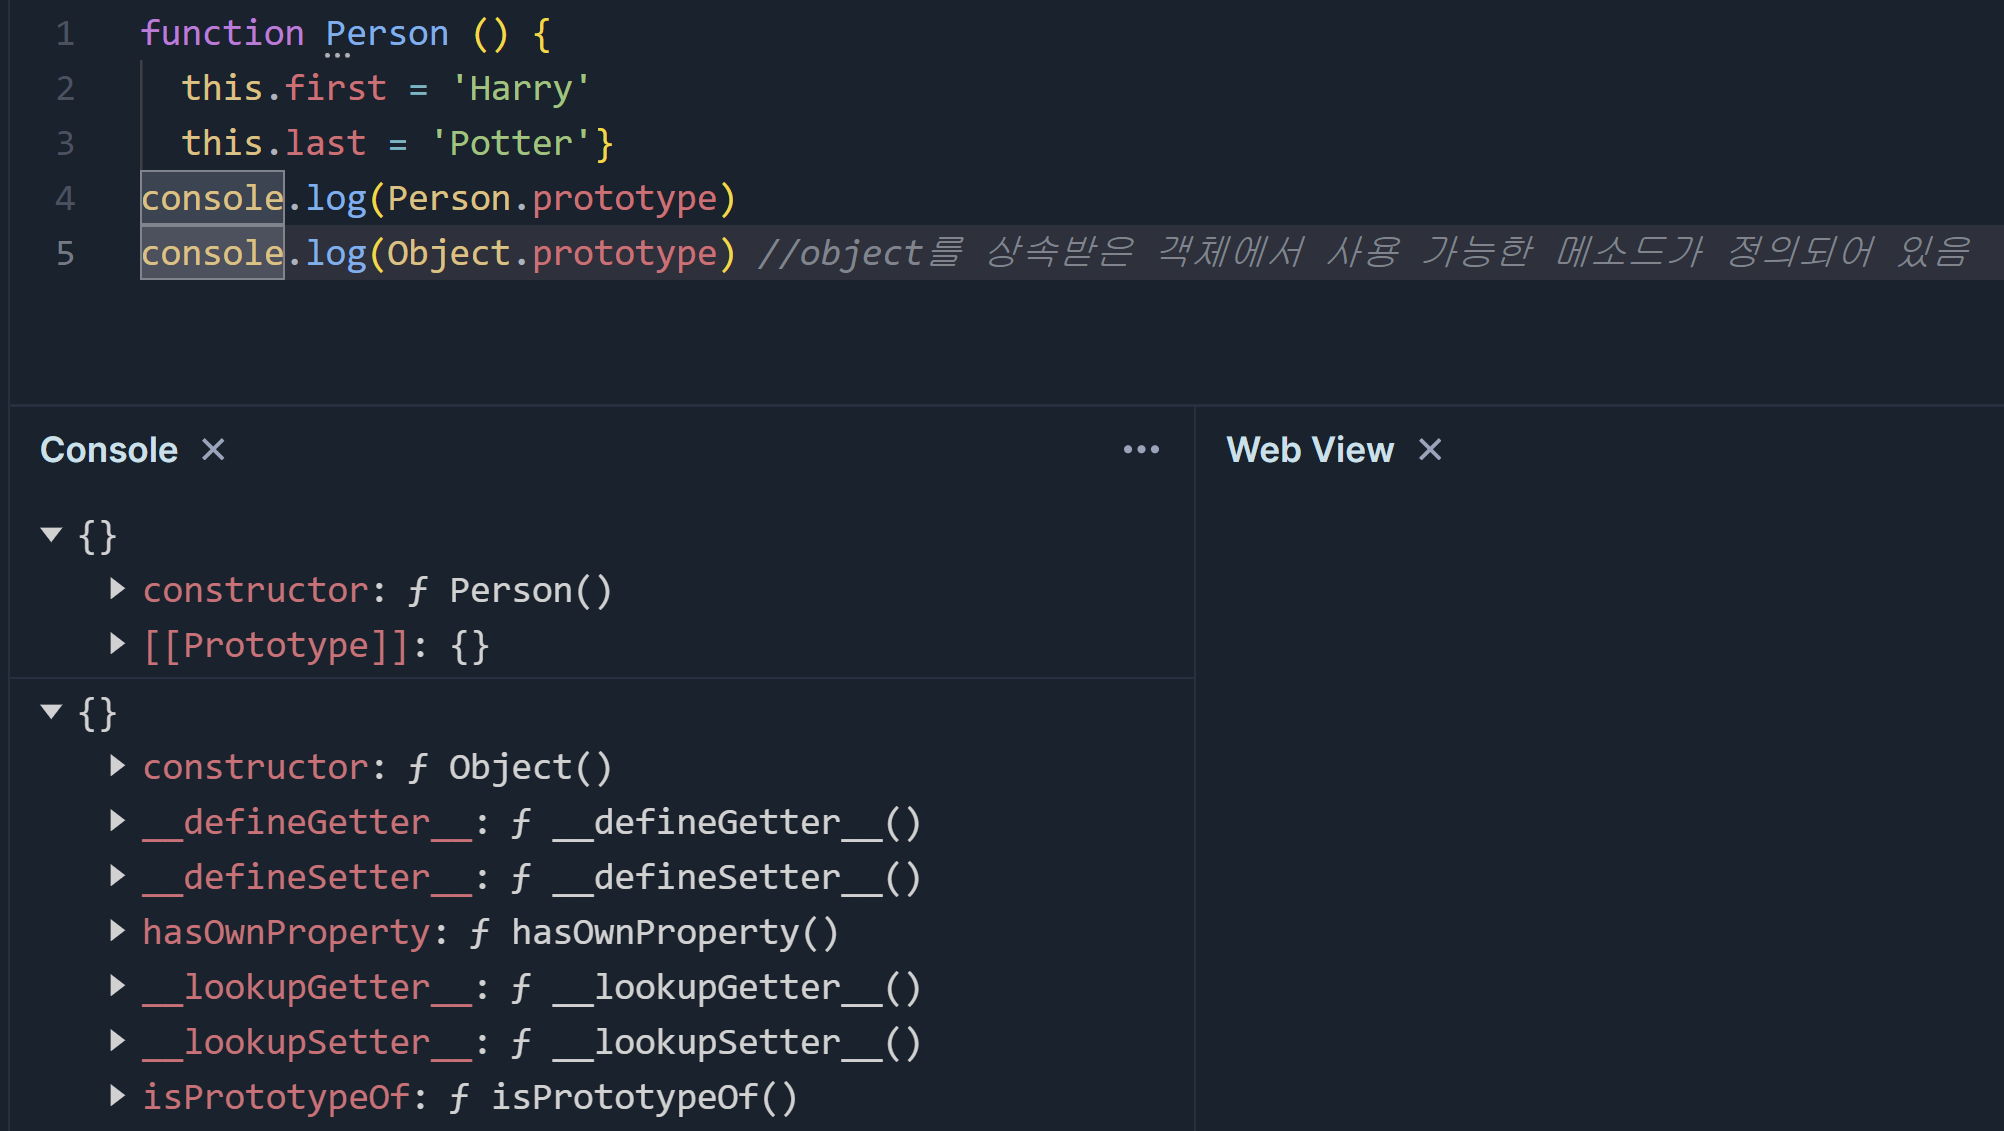Image resolution: width=2004 pixels, height=1131 pixels.
Task: Expand the __lookupGetter__ property arrow
Action: click(117, 986)
